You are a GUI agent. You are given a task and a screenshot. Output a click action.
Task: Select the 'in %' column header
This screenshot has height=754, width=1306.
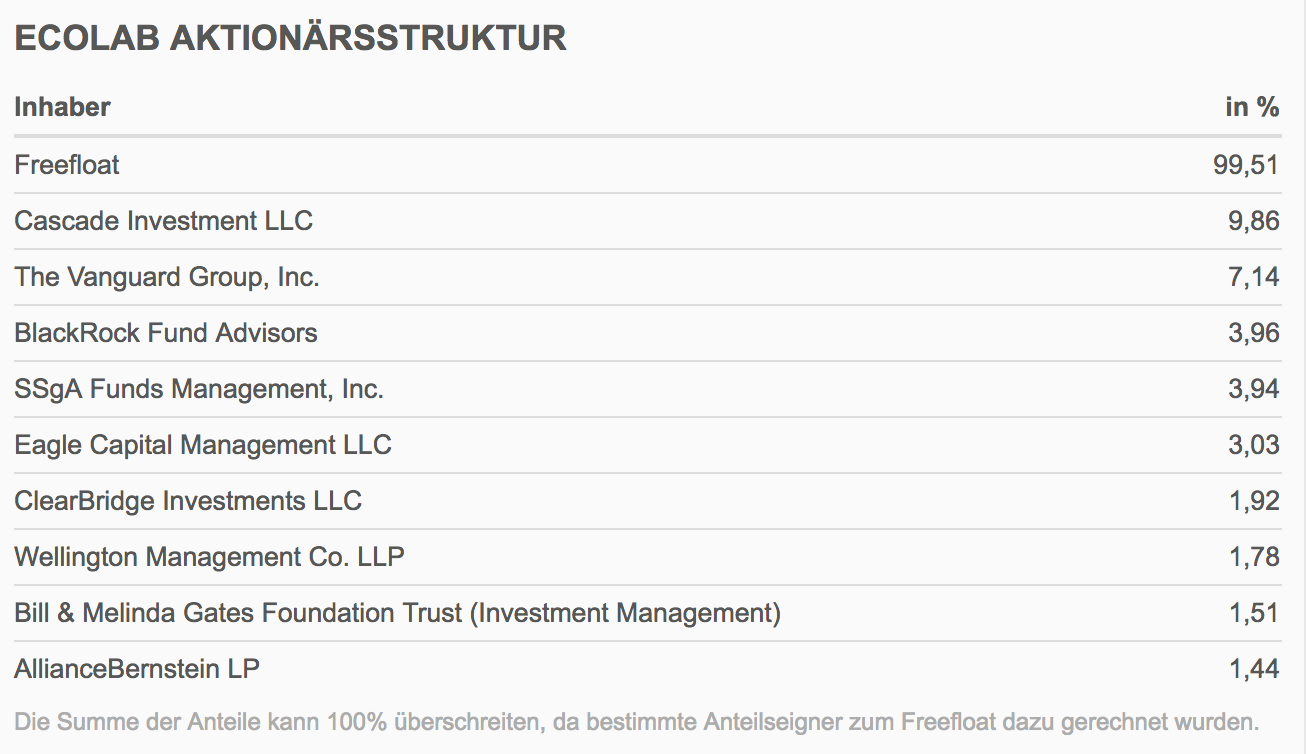coord(1252,107)
